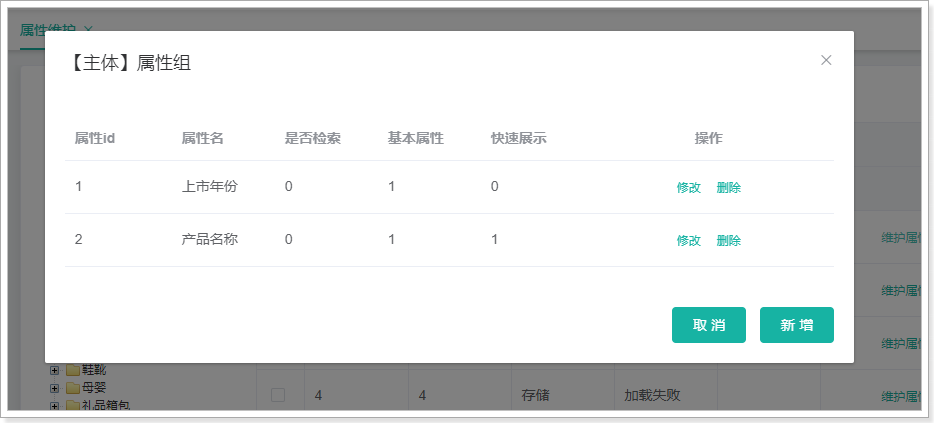Expand the 母婴 tree node
This screenshot has height=423, width=934.
(x=55, y=388)
